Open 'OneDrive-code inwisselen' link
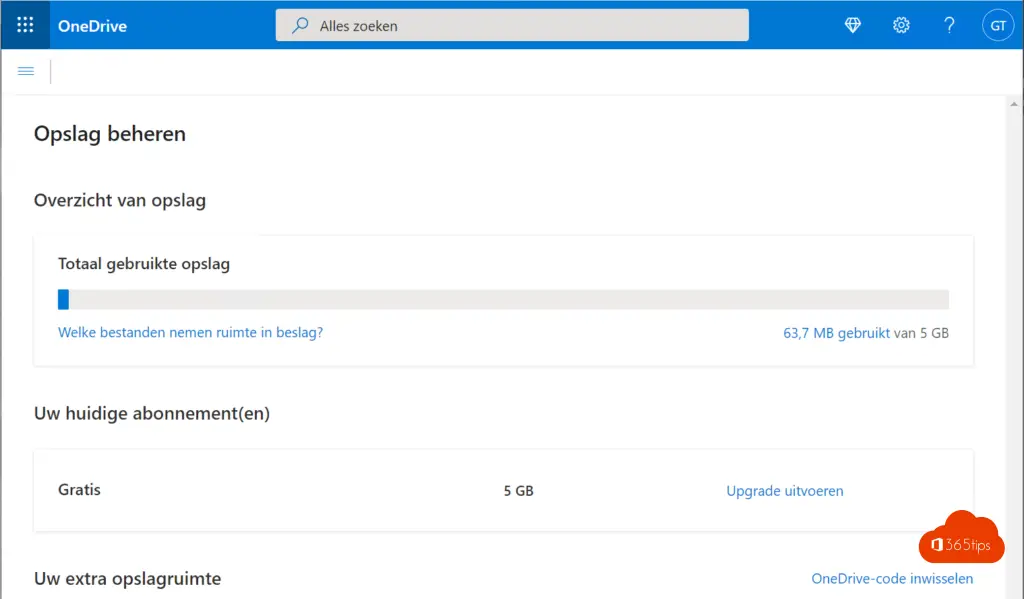Viewport: 1024px width, 599px height. point(892,578)
